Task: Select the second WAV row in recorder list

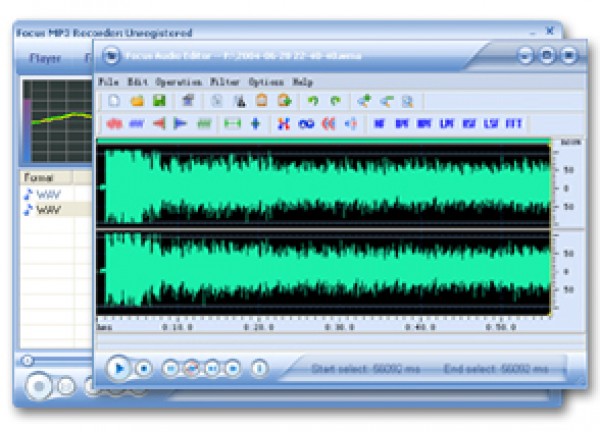Action: (x=57, y=210)
